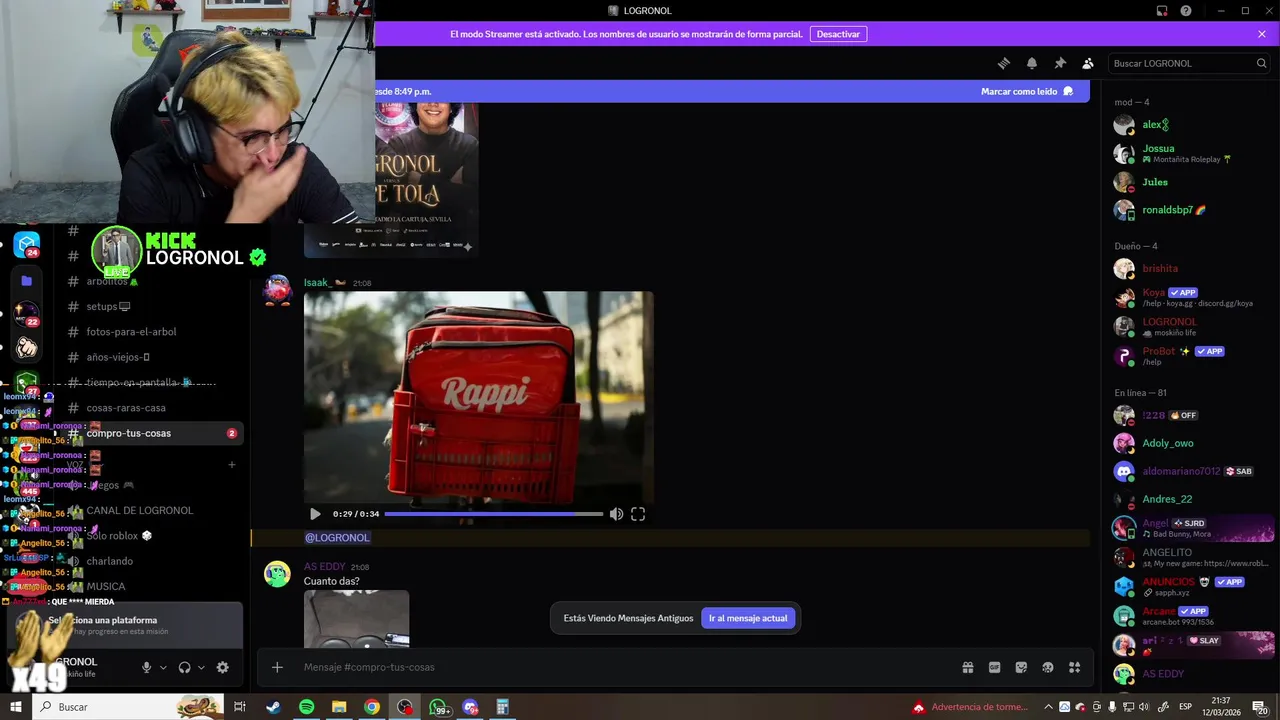Screen dimensions: 1280x720
Task: Open Windows Start menu
Action: coord(15,707)
